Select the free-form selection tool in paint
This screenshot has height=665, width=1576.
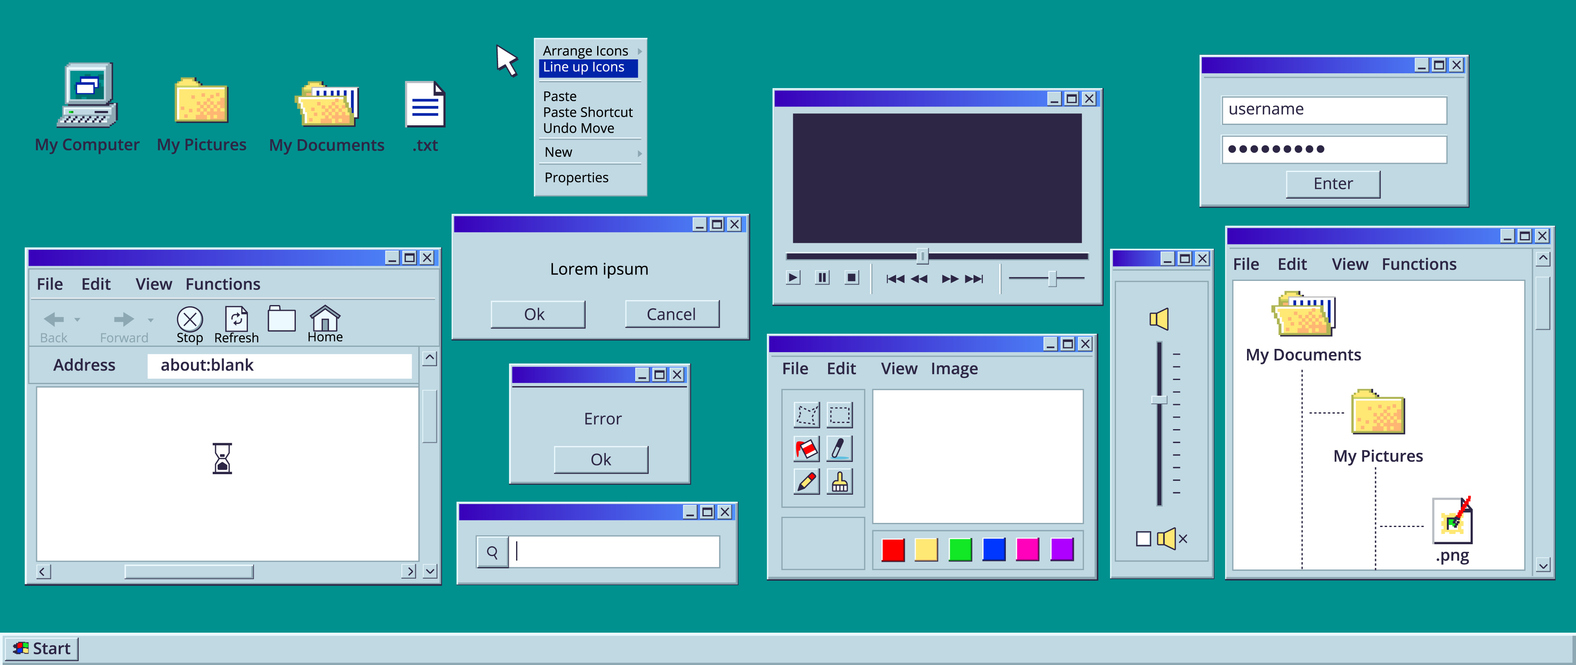point(806,415)
